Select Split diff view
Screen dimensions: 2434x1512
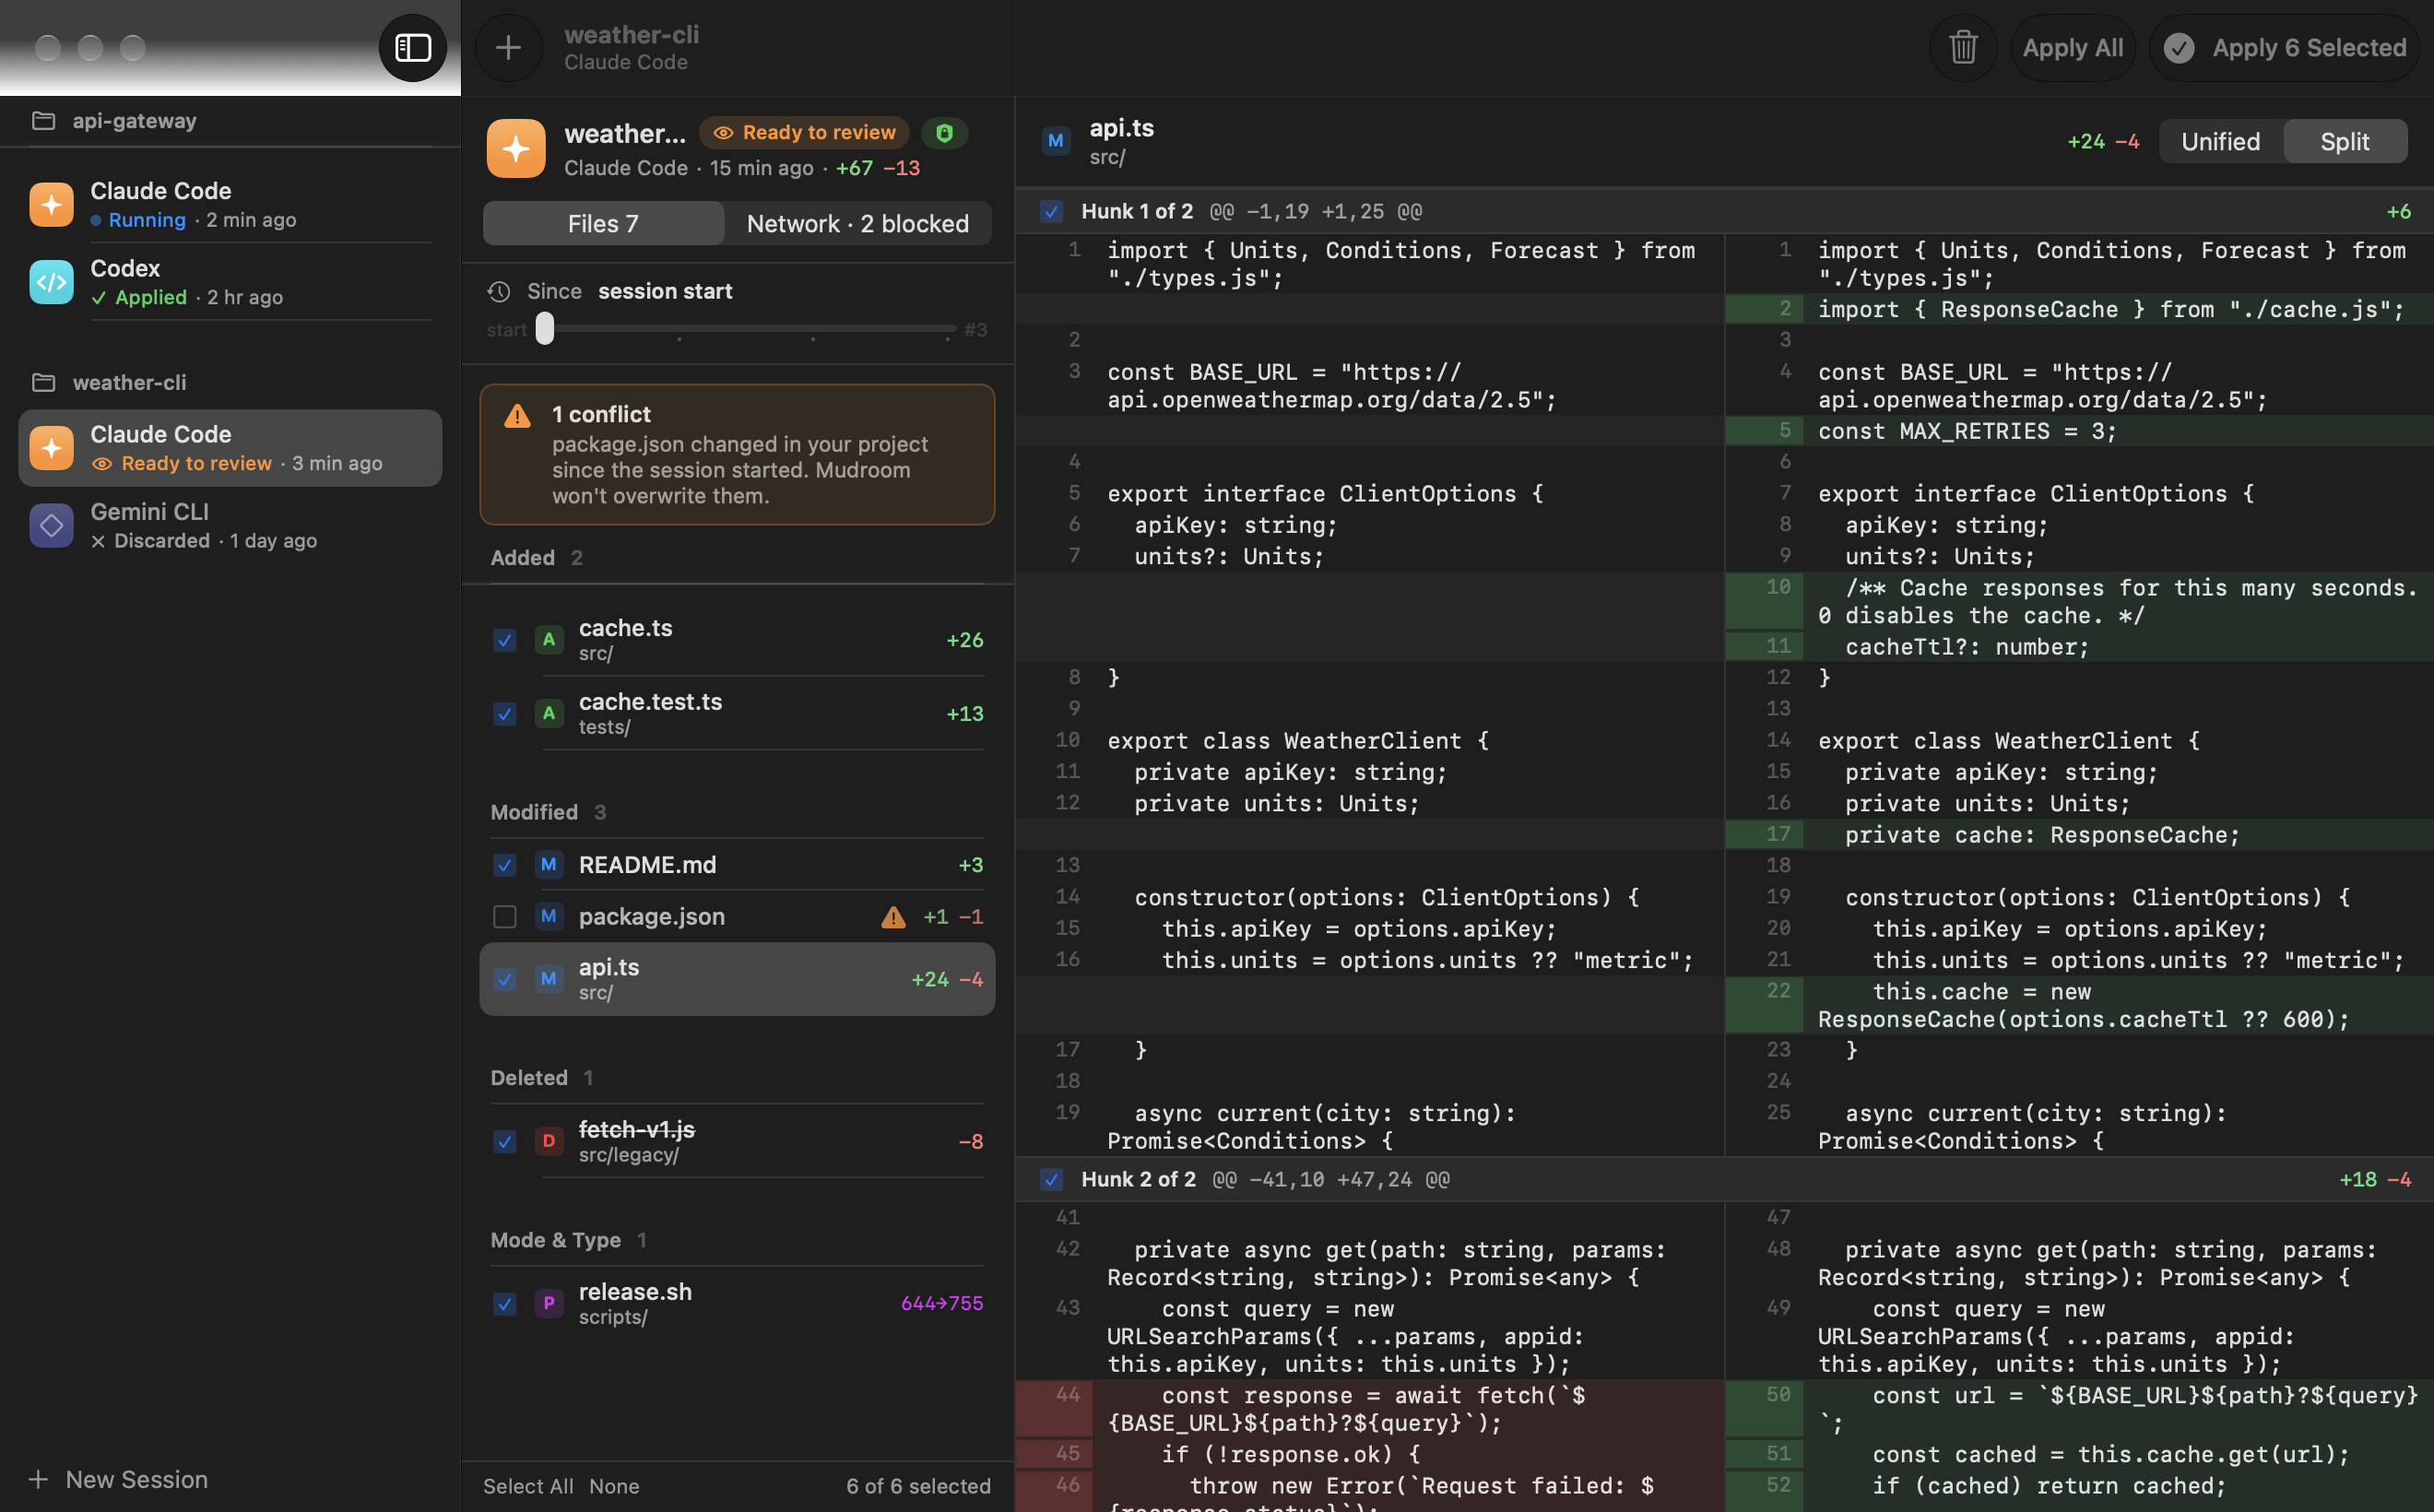coord(2344,141)
